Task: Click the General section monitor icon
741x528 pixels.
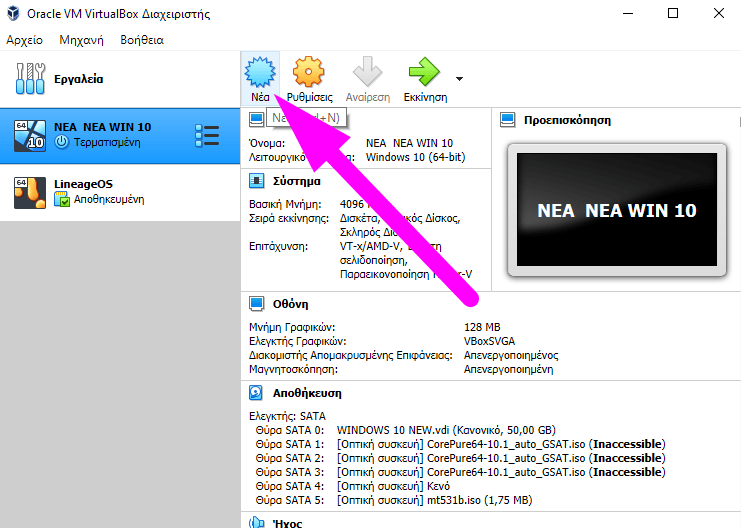Action: click(x=257, y=119)
